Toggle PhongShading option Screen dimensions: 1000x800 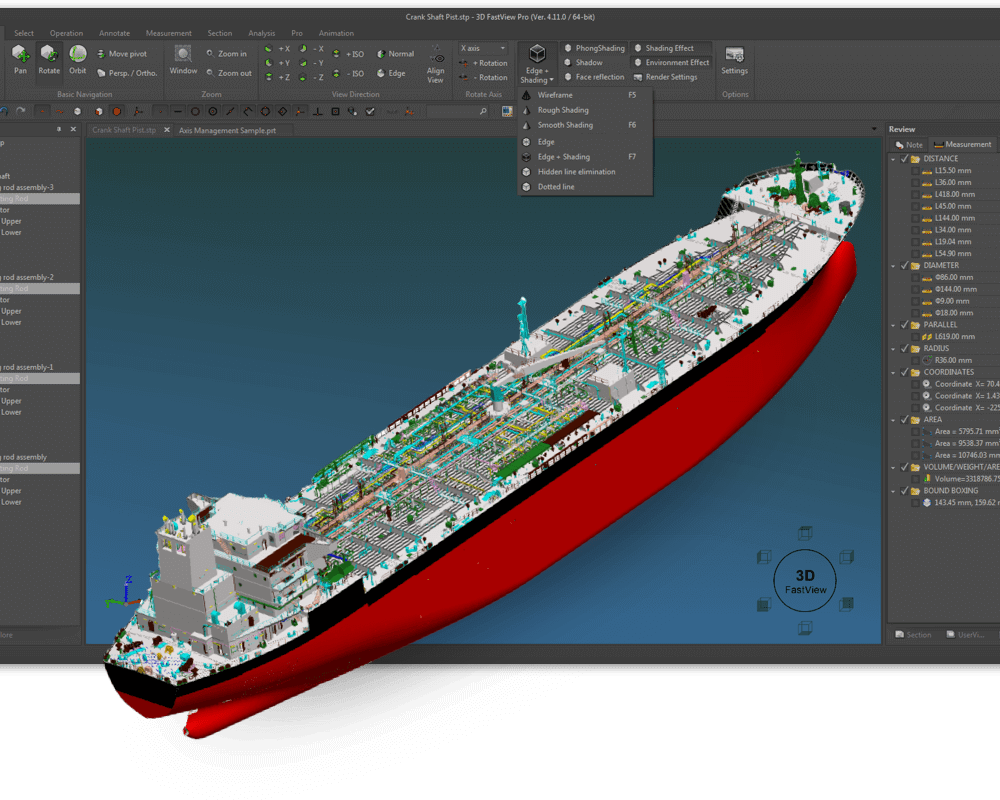click(594, 48)
